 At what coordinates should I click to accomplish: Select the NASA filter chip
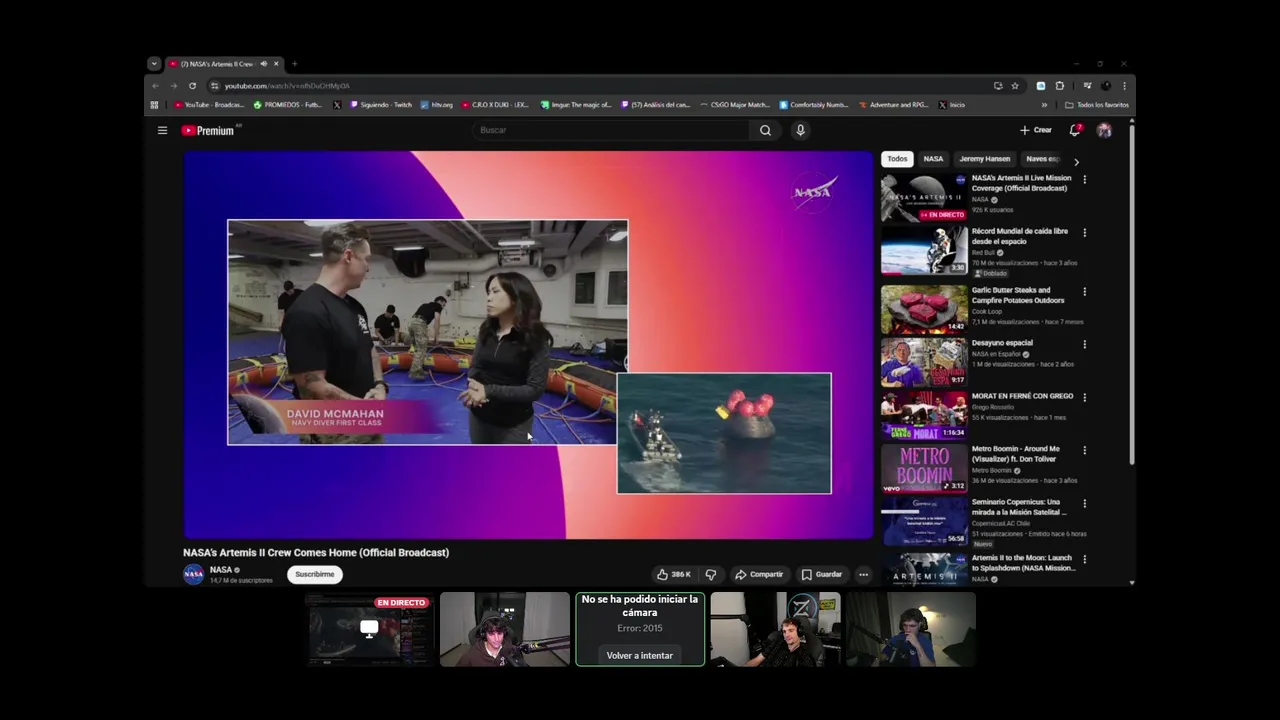pyautogui.click(x=933, y=159)
